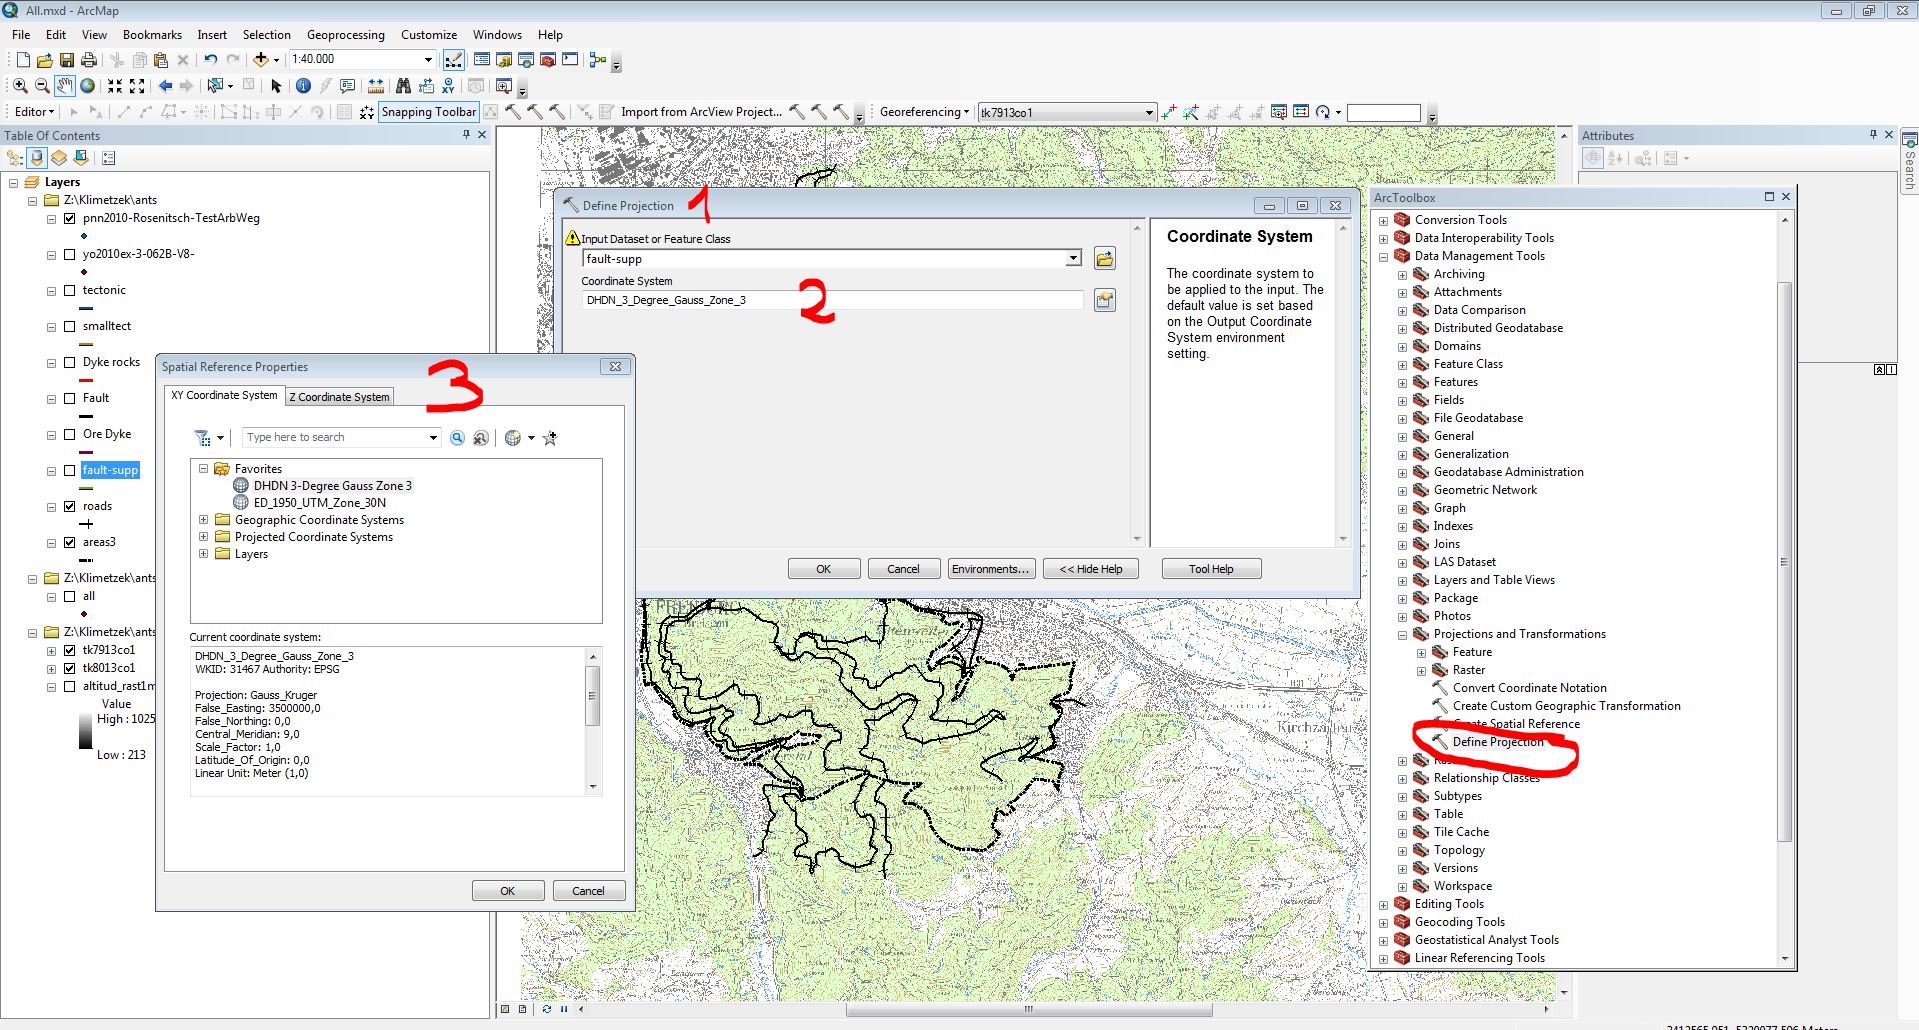Open the Customize menu

click(x=429, y=34)
